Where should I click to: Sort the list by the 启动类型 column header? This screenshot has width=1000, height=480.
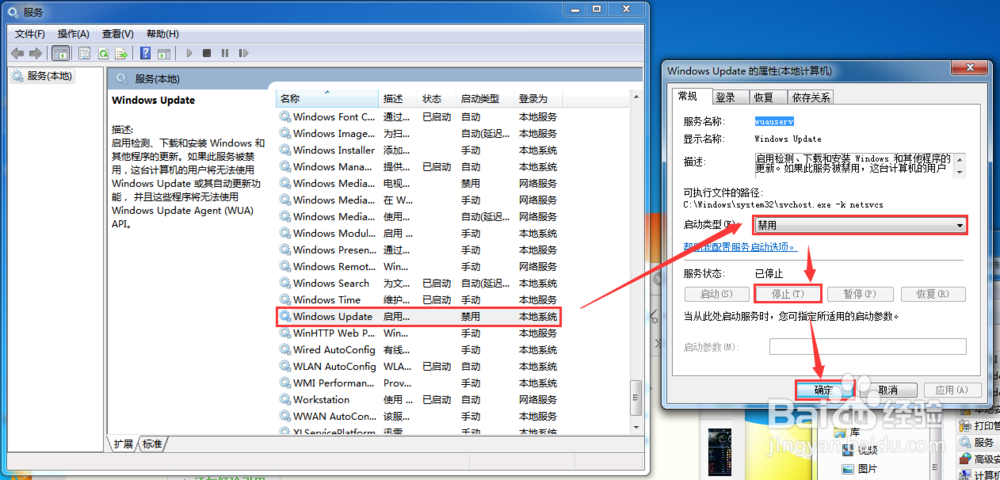(x=486, y=99)
